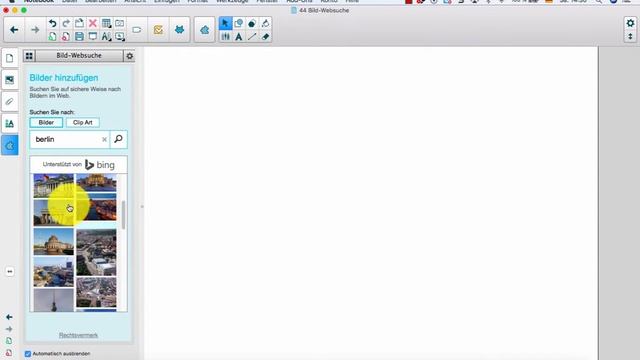640x360 pixels.
Task: Select the sunset river thumbnail
Action: tap(96, 207)
